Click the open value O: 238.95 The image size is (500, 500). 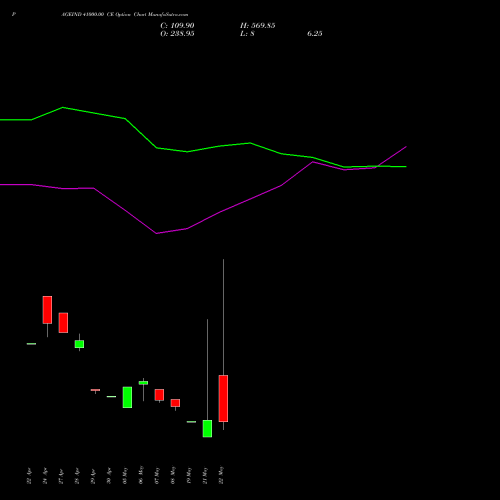point(177,34)
